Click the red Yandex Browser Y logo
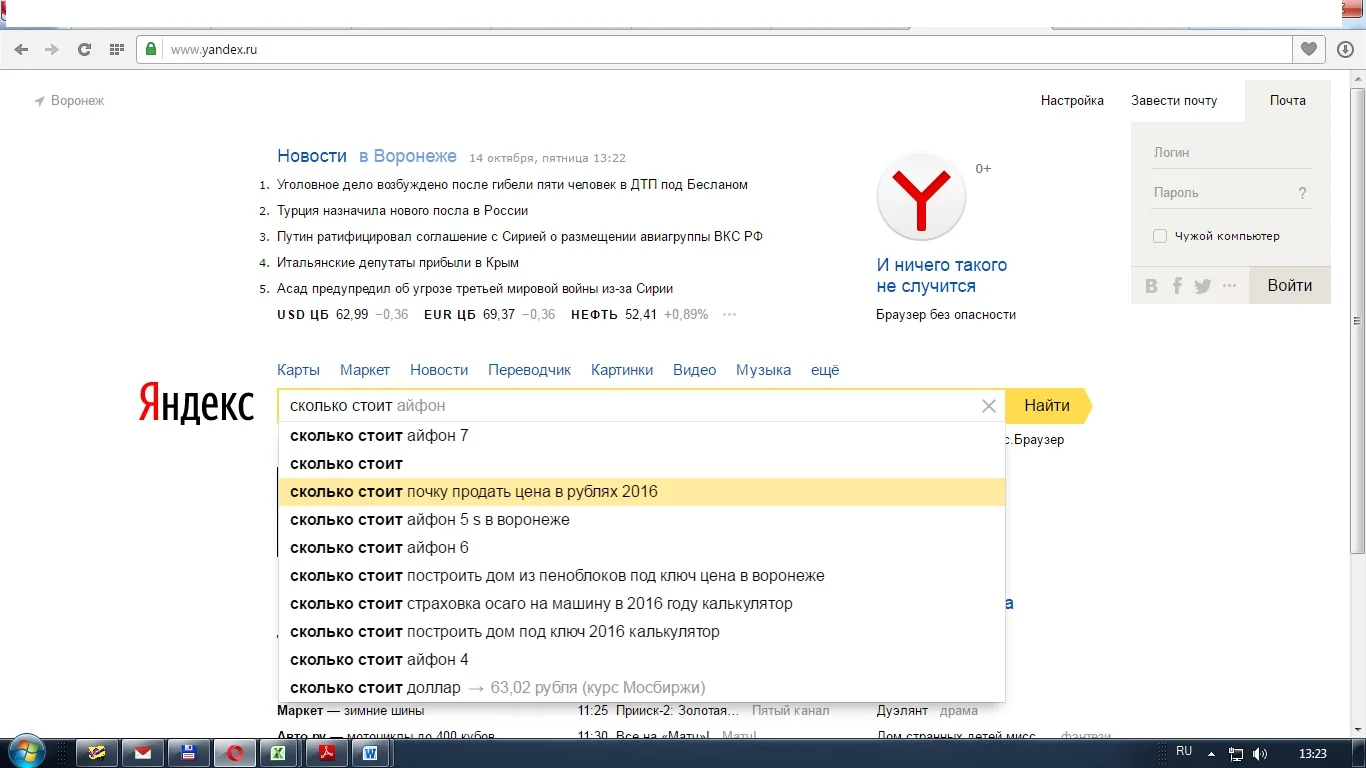This screenshot has width=1366, height=768. pyautogui.click(x=921, y=197)
